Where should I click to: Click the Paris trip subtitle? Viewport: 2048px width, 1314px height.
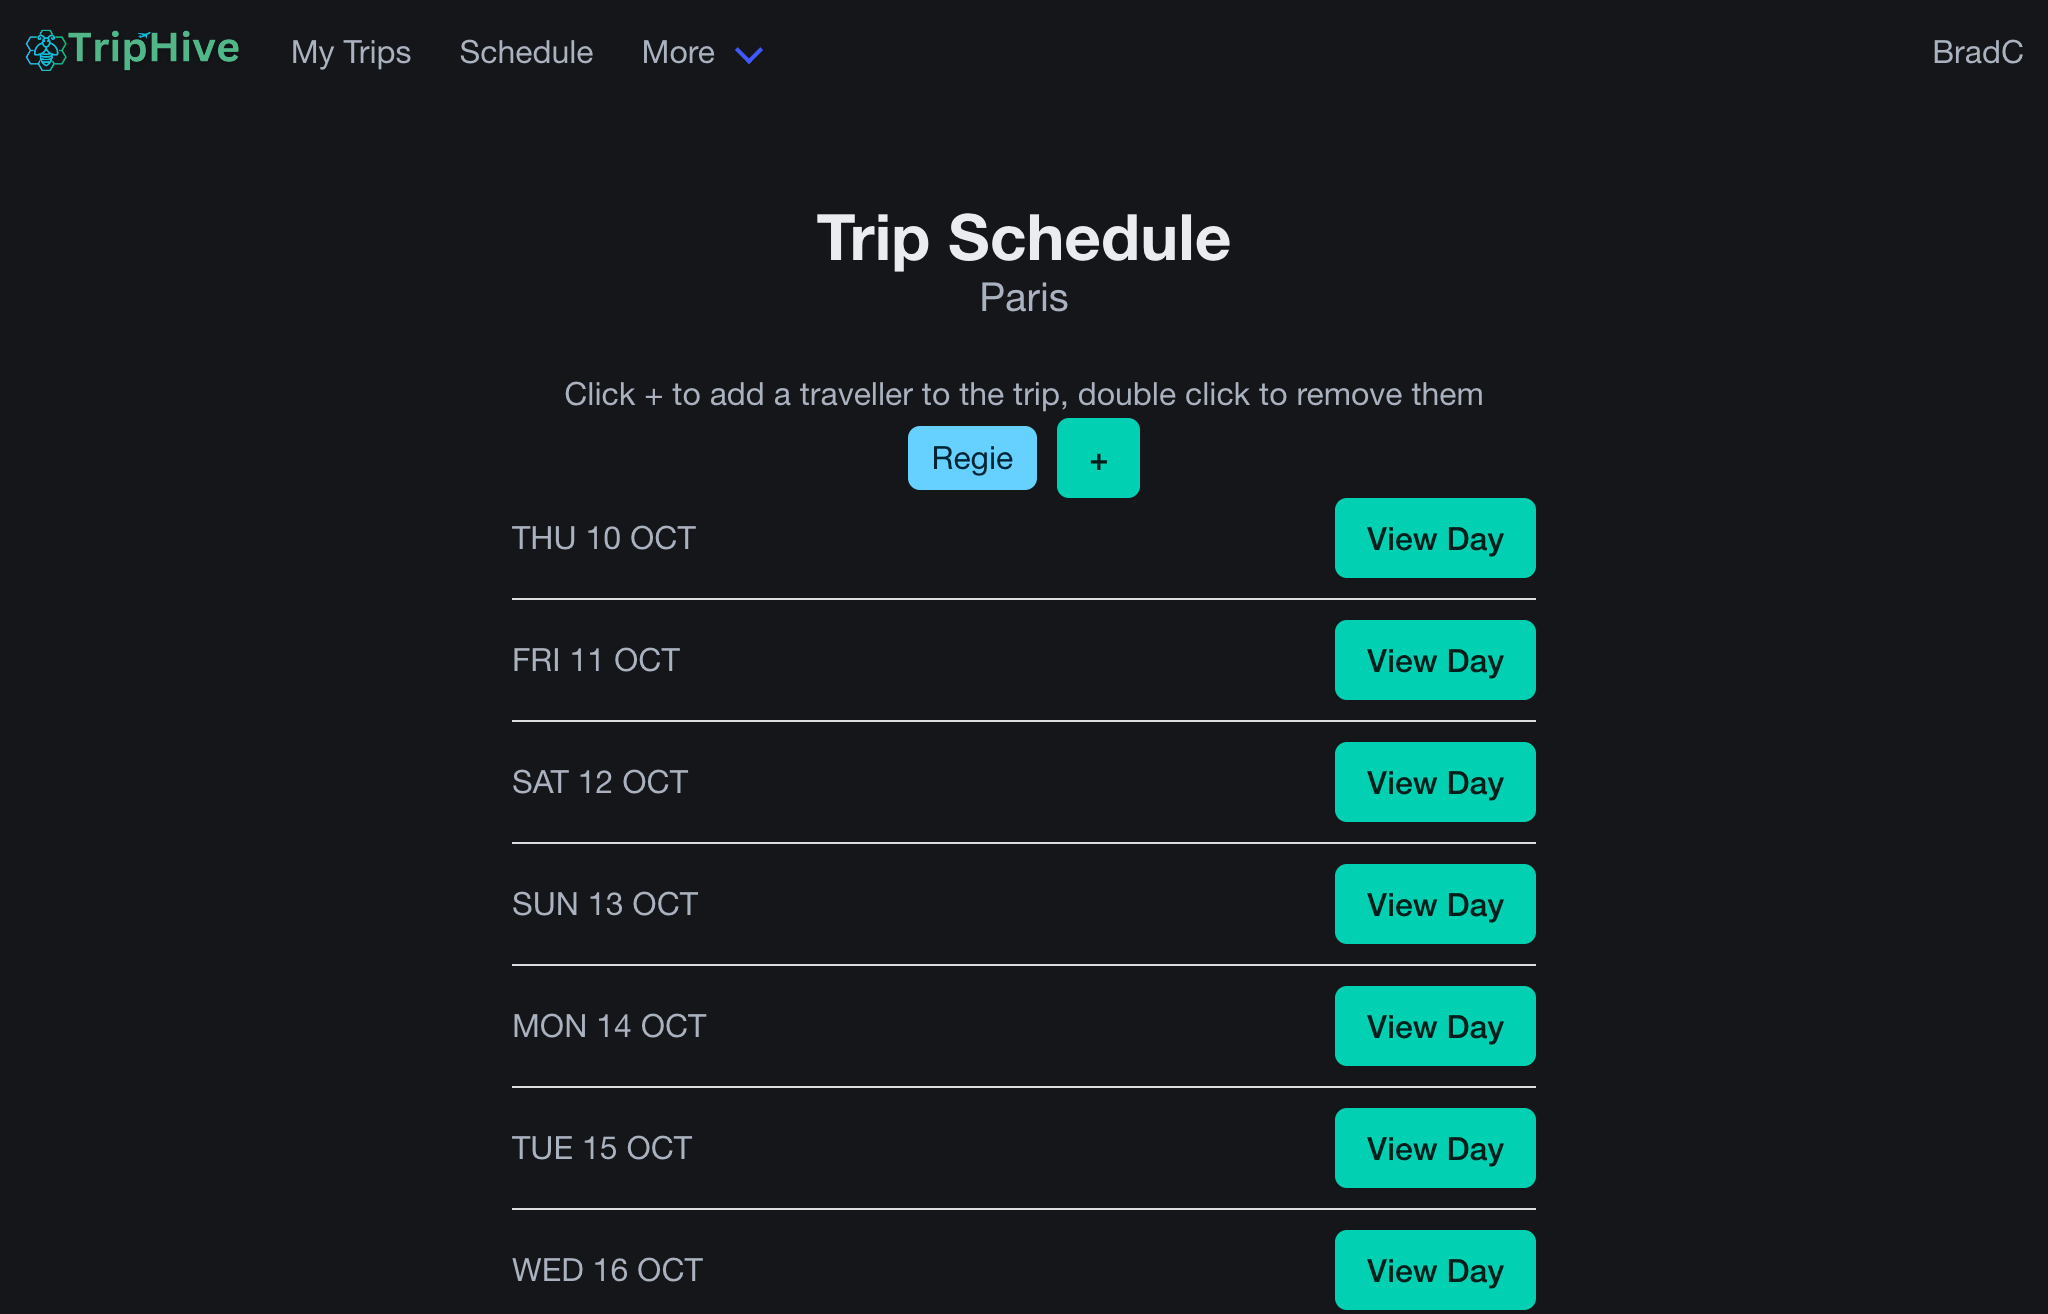(x=1023, y=297)
